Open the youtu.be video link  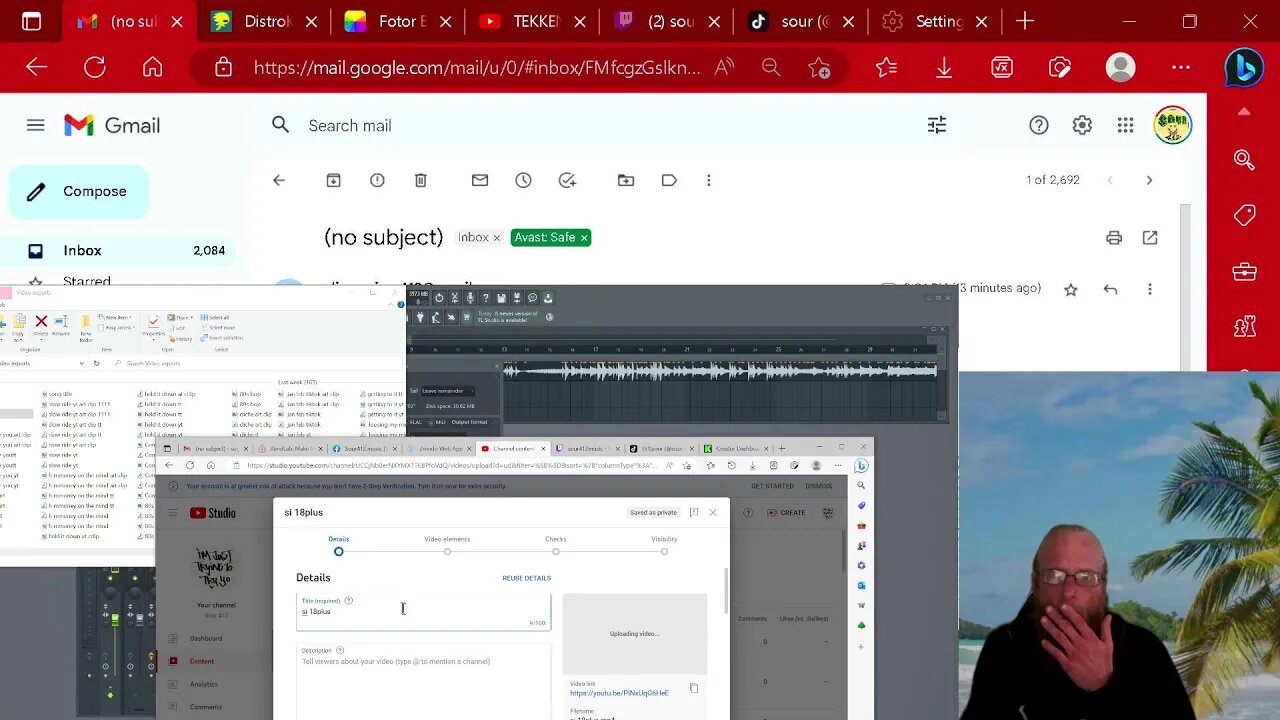coord(619,693)
